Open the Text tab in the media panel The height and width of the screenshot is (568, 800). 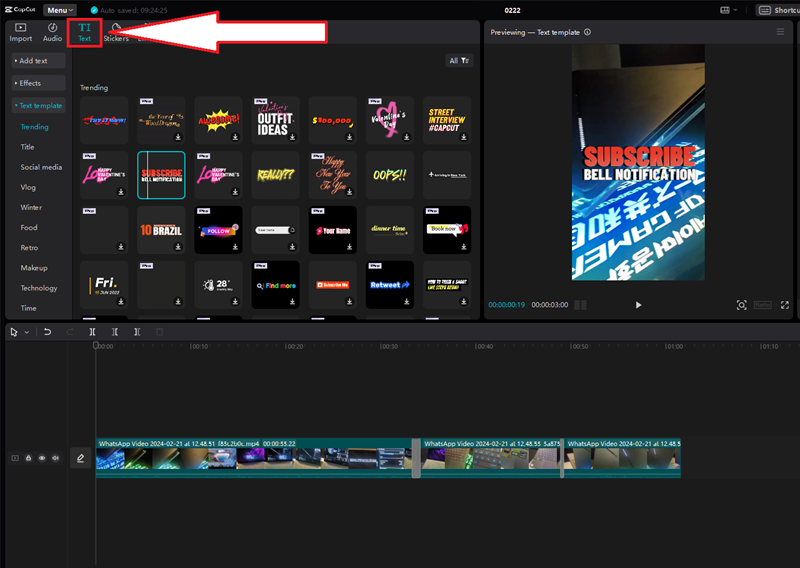point(84,33)
